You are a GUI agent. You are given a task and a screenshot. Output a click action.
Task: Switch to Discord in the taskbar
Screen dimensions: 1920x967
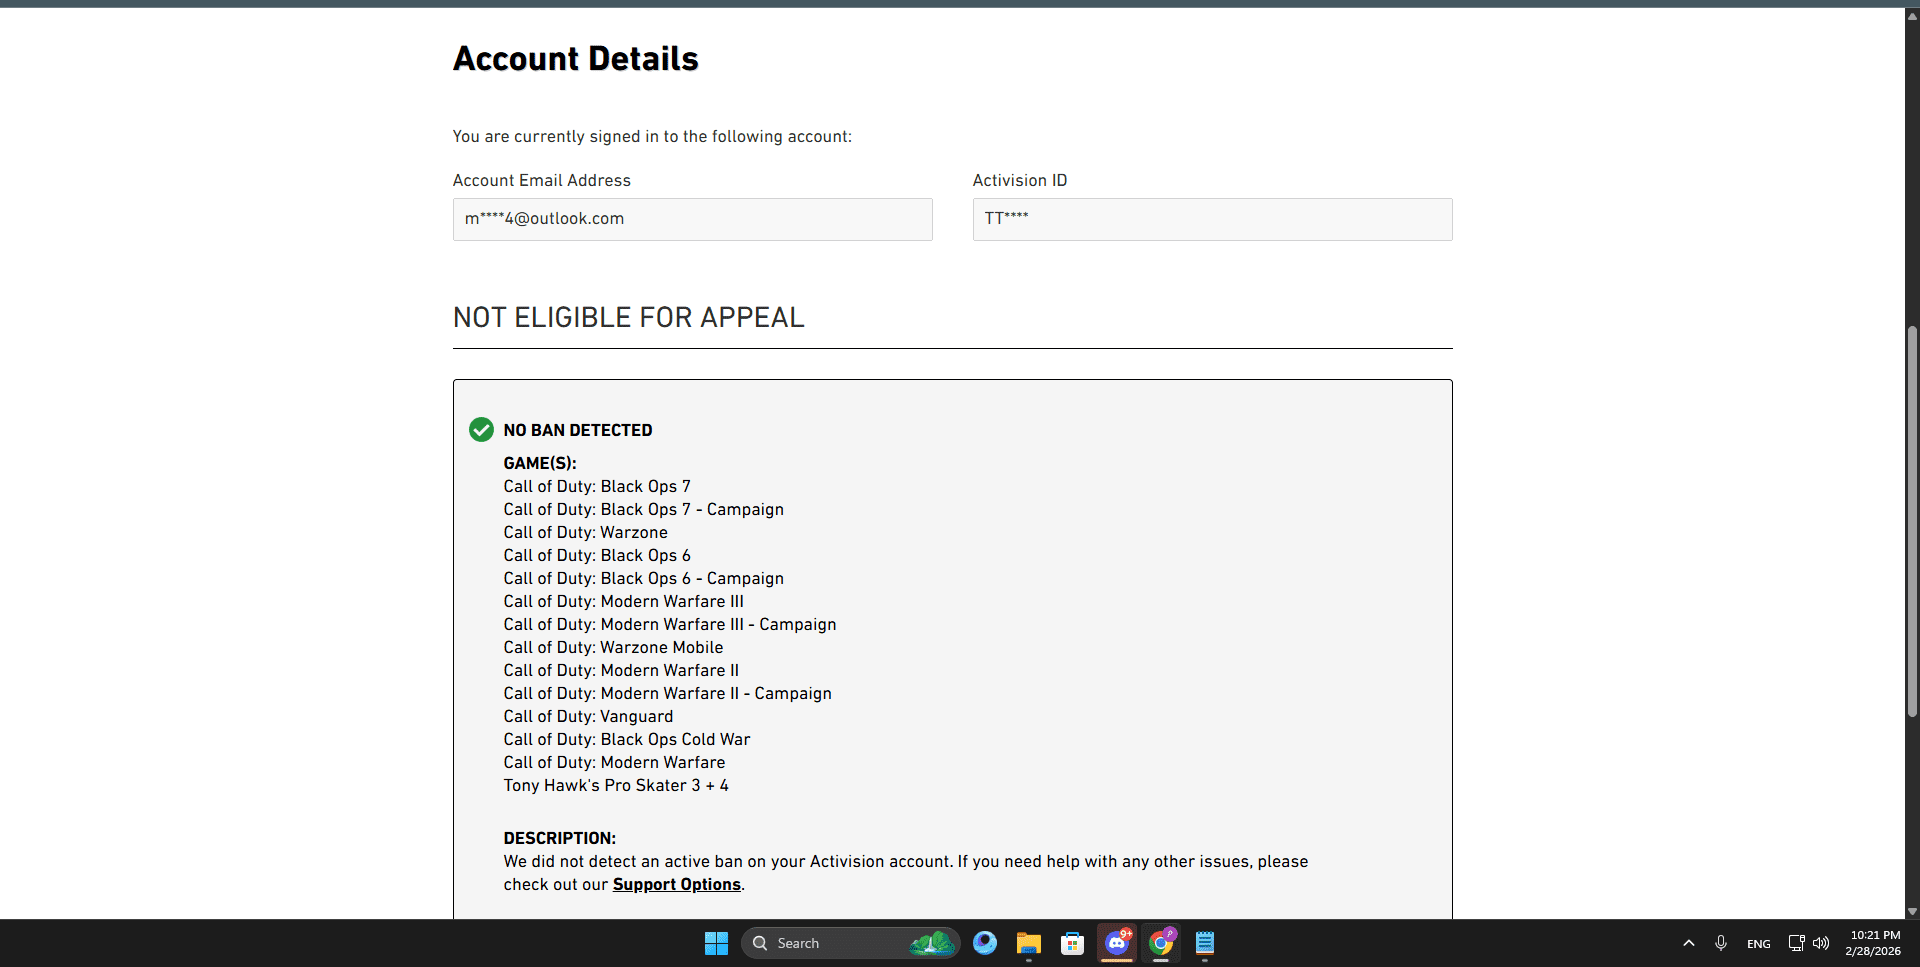(1116, 943)
